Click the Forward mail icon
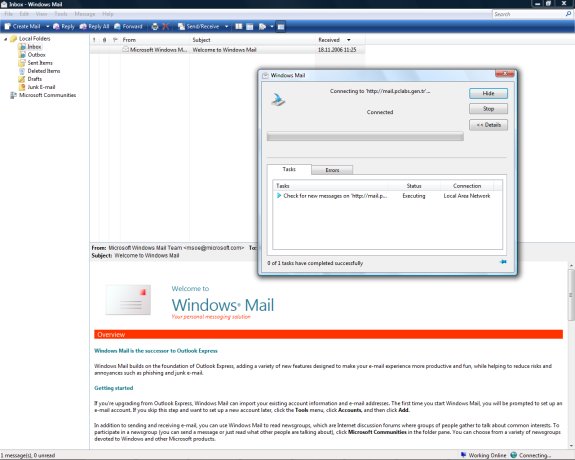575x460 pixels. pyautogui.click(x=128, y=26)
